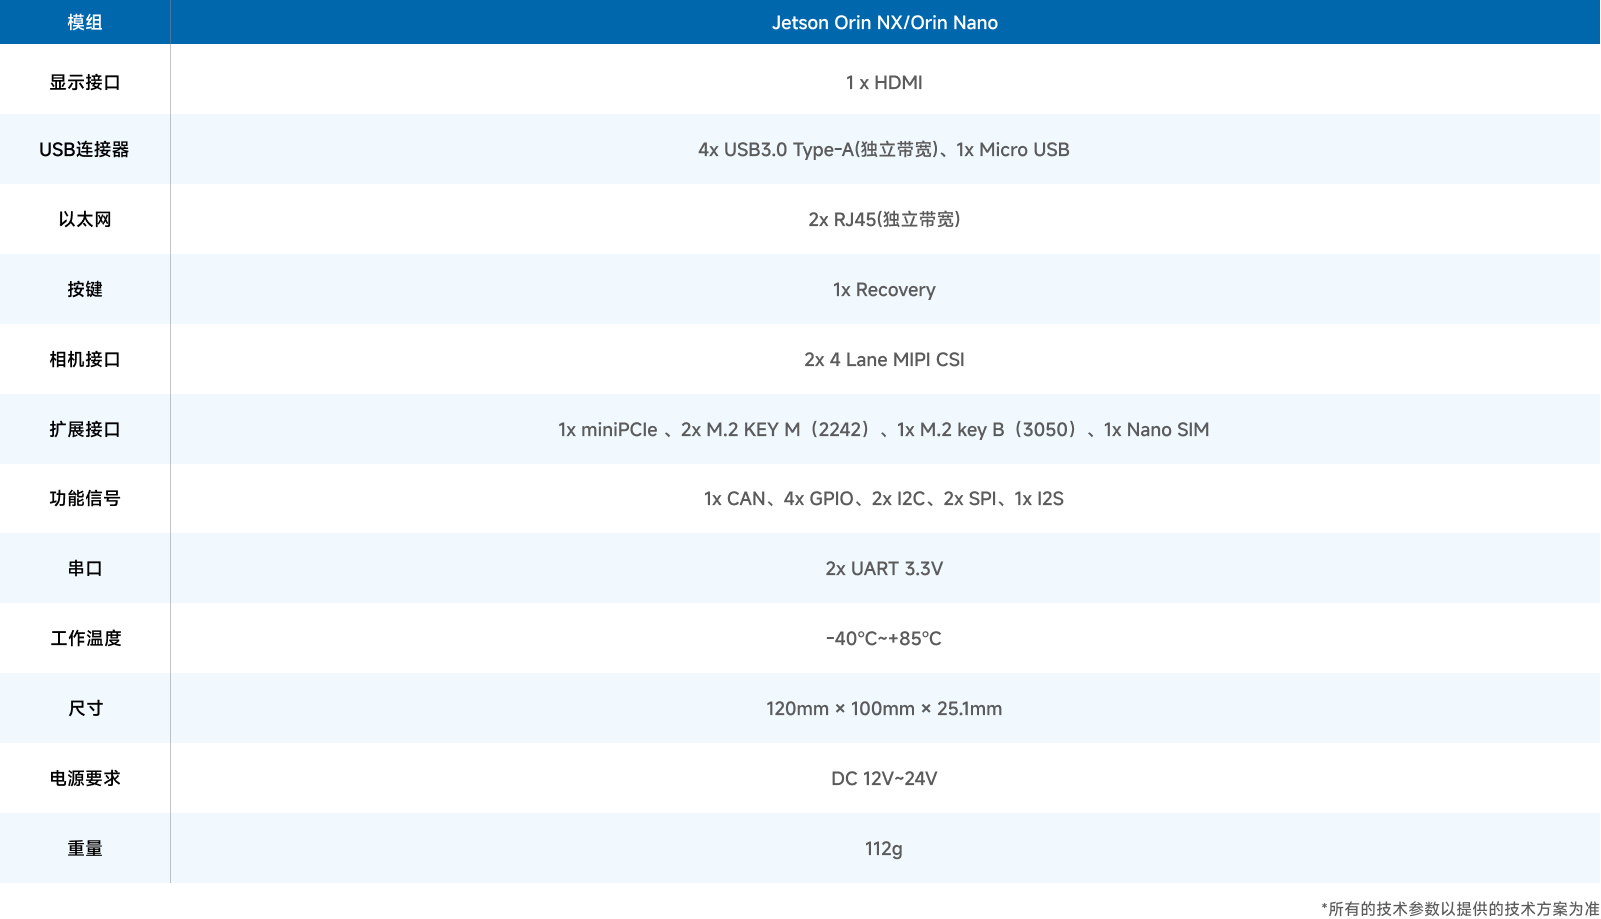This screenshot has width=1601, height=919.
Task: Click the 串口 row label
Action: coord(85,568)
